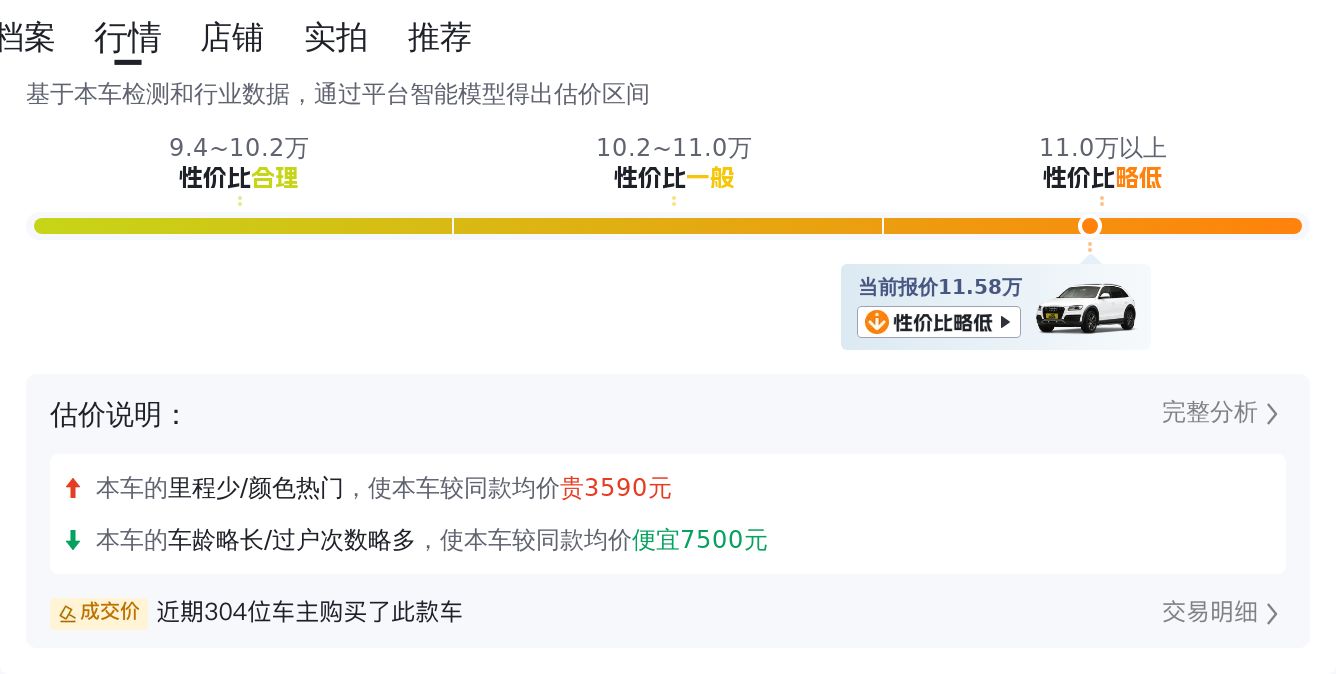The width and height of the screenshot is (1336, 674).
Task: Click the green down-arrow price icon
Action: [72, 541]
